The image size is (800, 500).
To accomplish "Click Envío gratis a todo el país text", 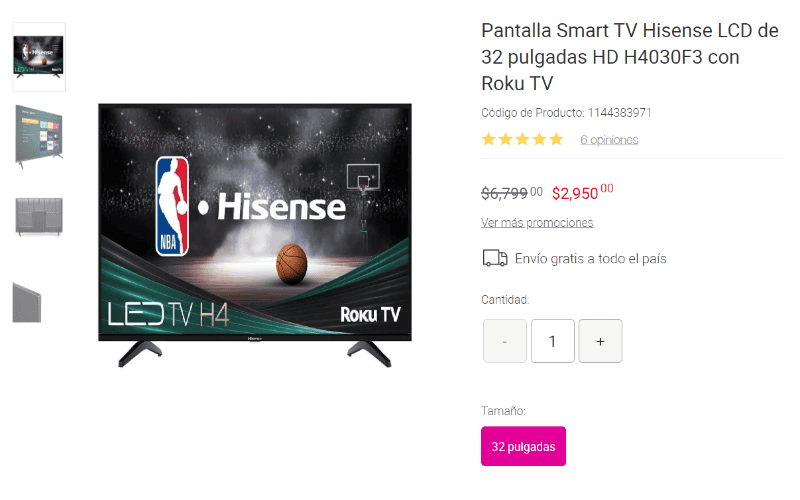I will pyautogui.click(x=590, y=259).
